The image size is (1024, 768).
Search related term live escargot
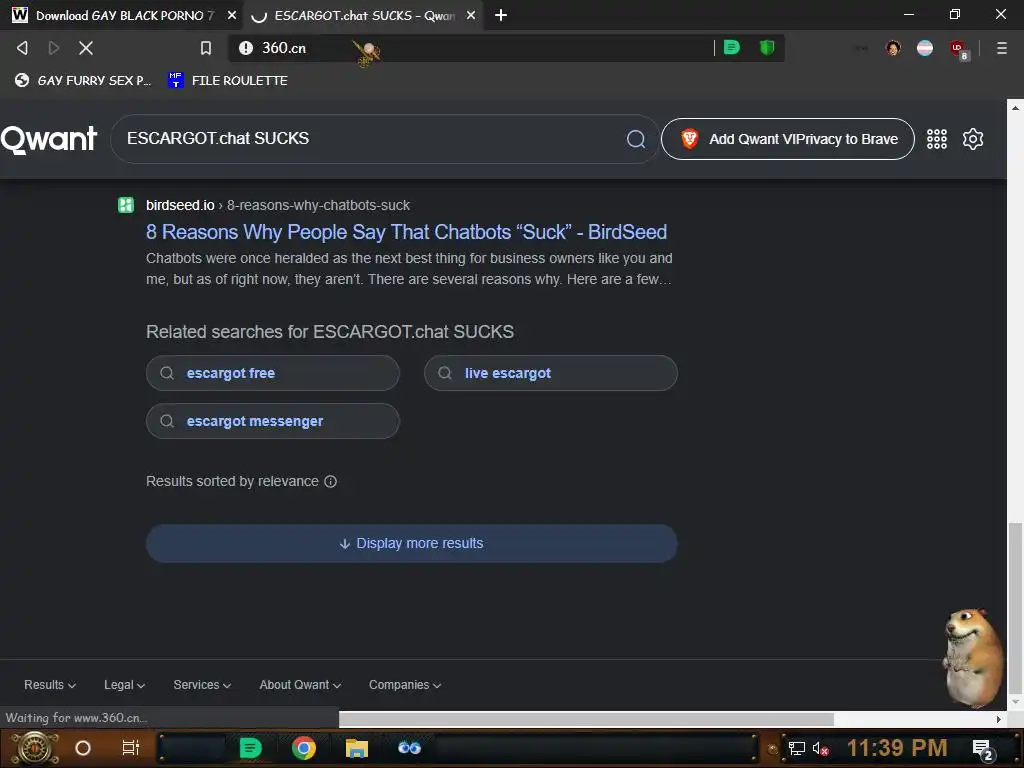click(551, 373)
